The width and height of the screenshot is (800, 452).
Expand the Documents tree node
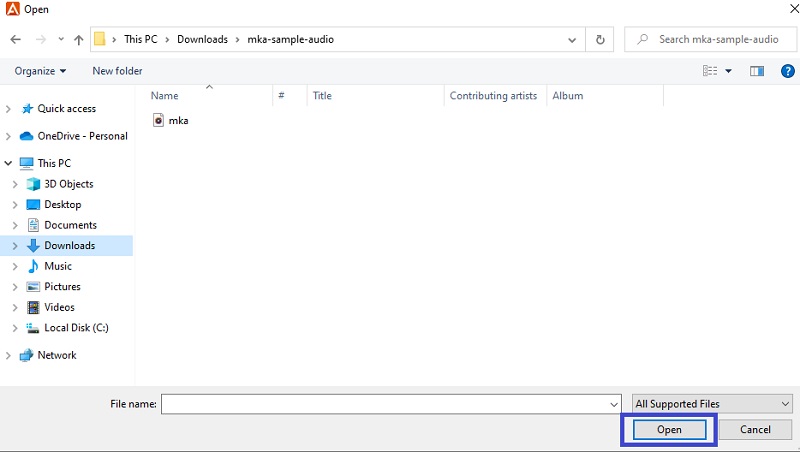[x=15, y=225]
